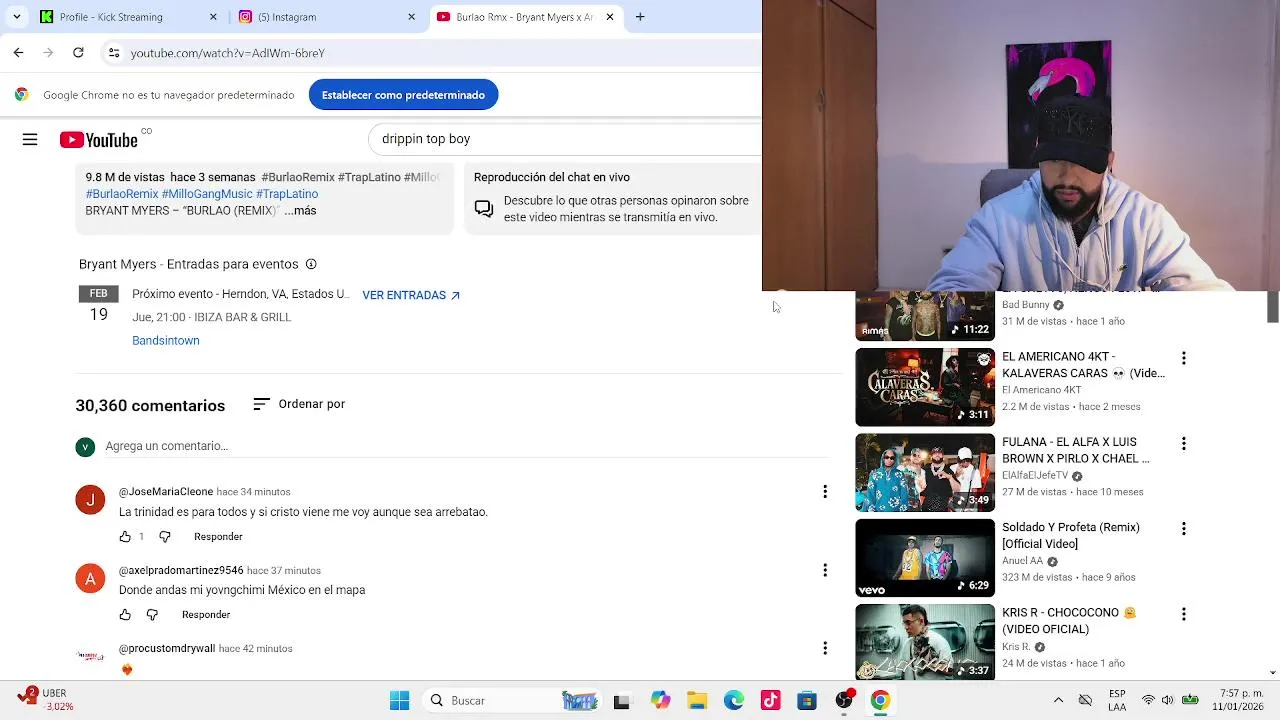The height and width of the screenshot is (720, 1280).
Task: Close the Profile - Kick Streaming tab
Action: pyautogui.click(x=213, y=17)
